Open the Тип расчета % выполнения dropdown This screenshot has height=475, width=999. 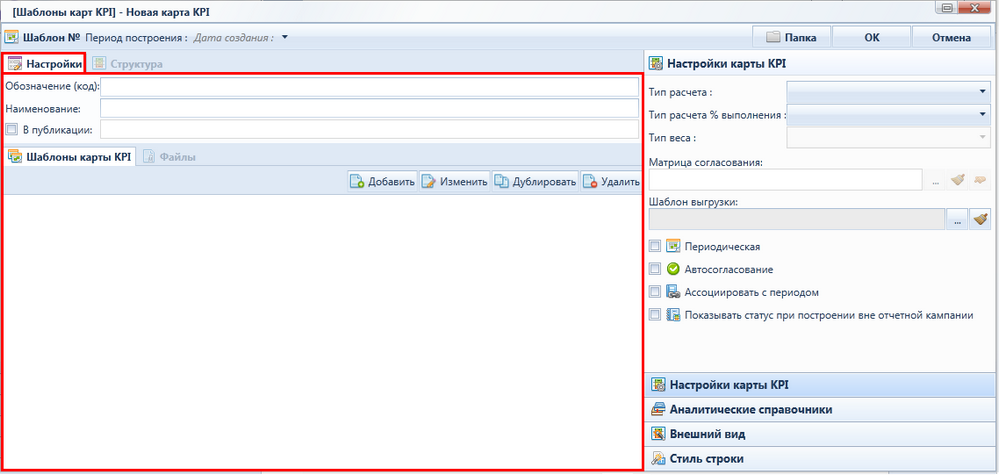888,114
